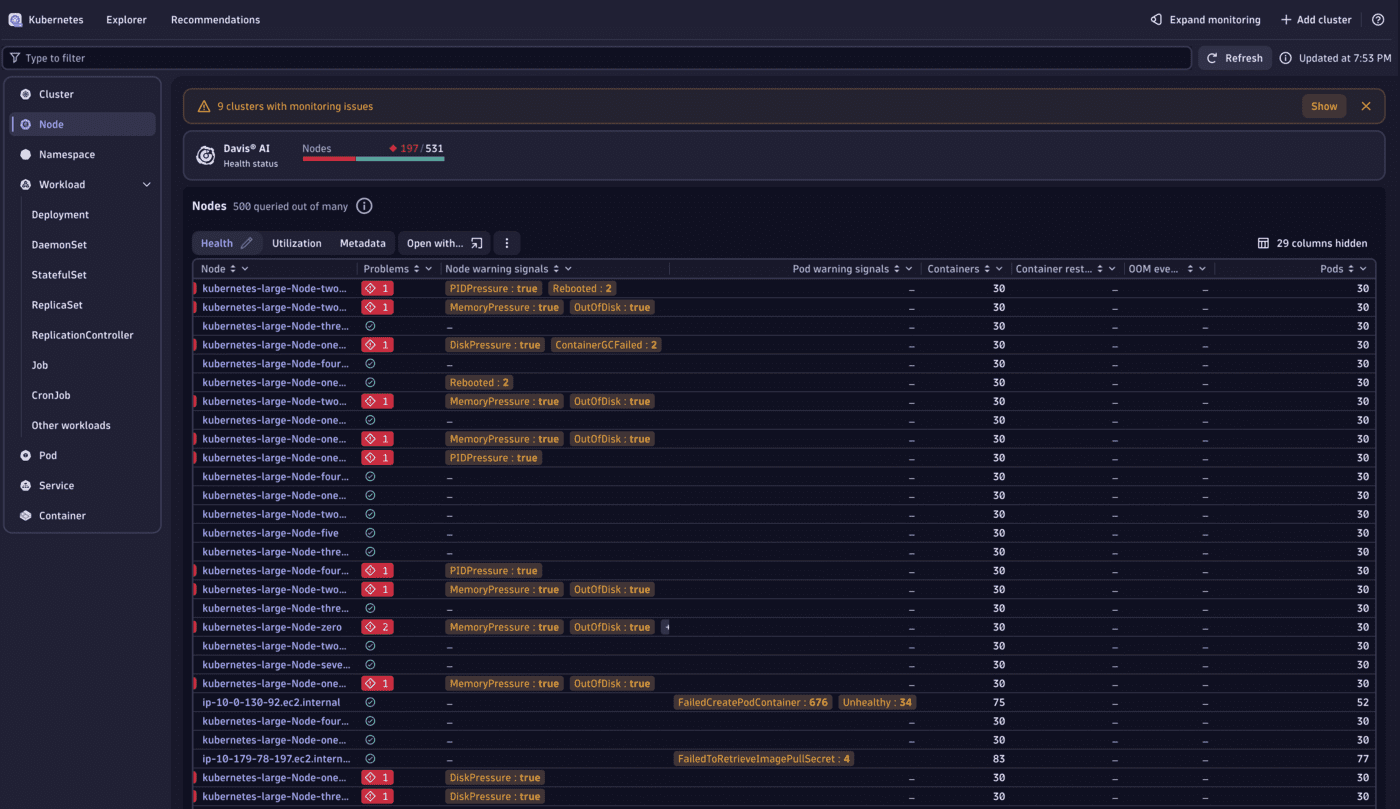The height and width of the screenshot is (809, 1400).
Task: Open the Problems column dropdown chevron
Action: pos(429,269)
